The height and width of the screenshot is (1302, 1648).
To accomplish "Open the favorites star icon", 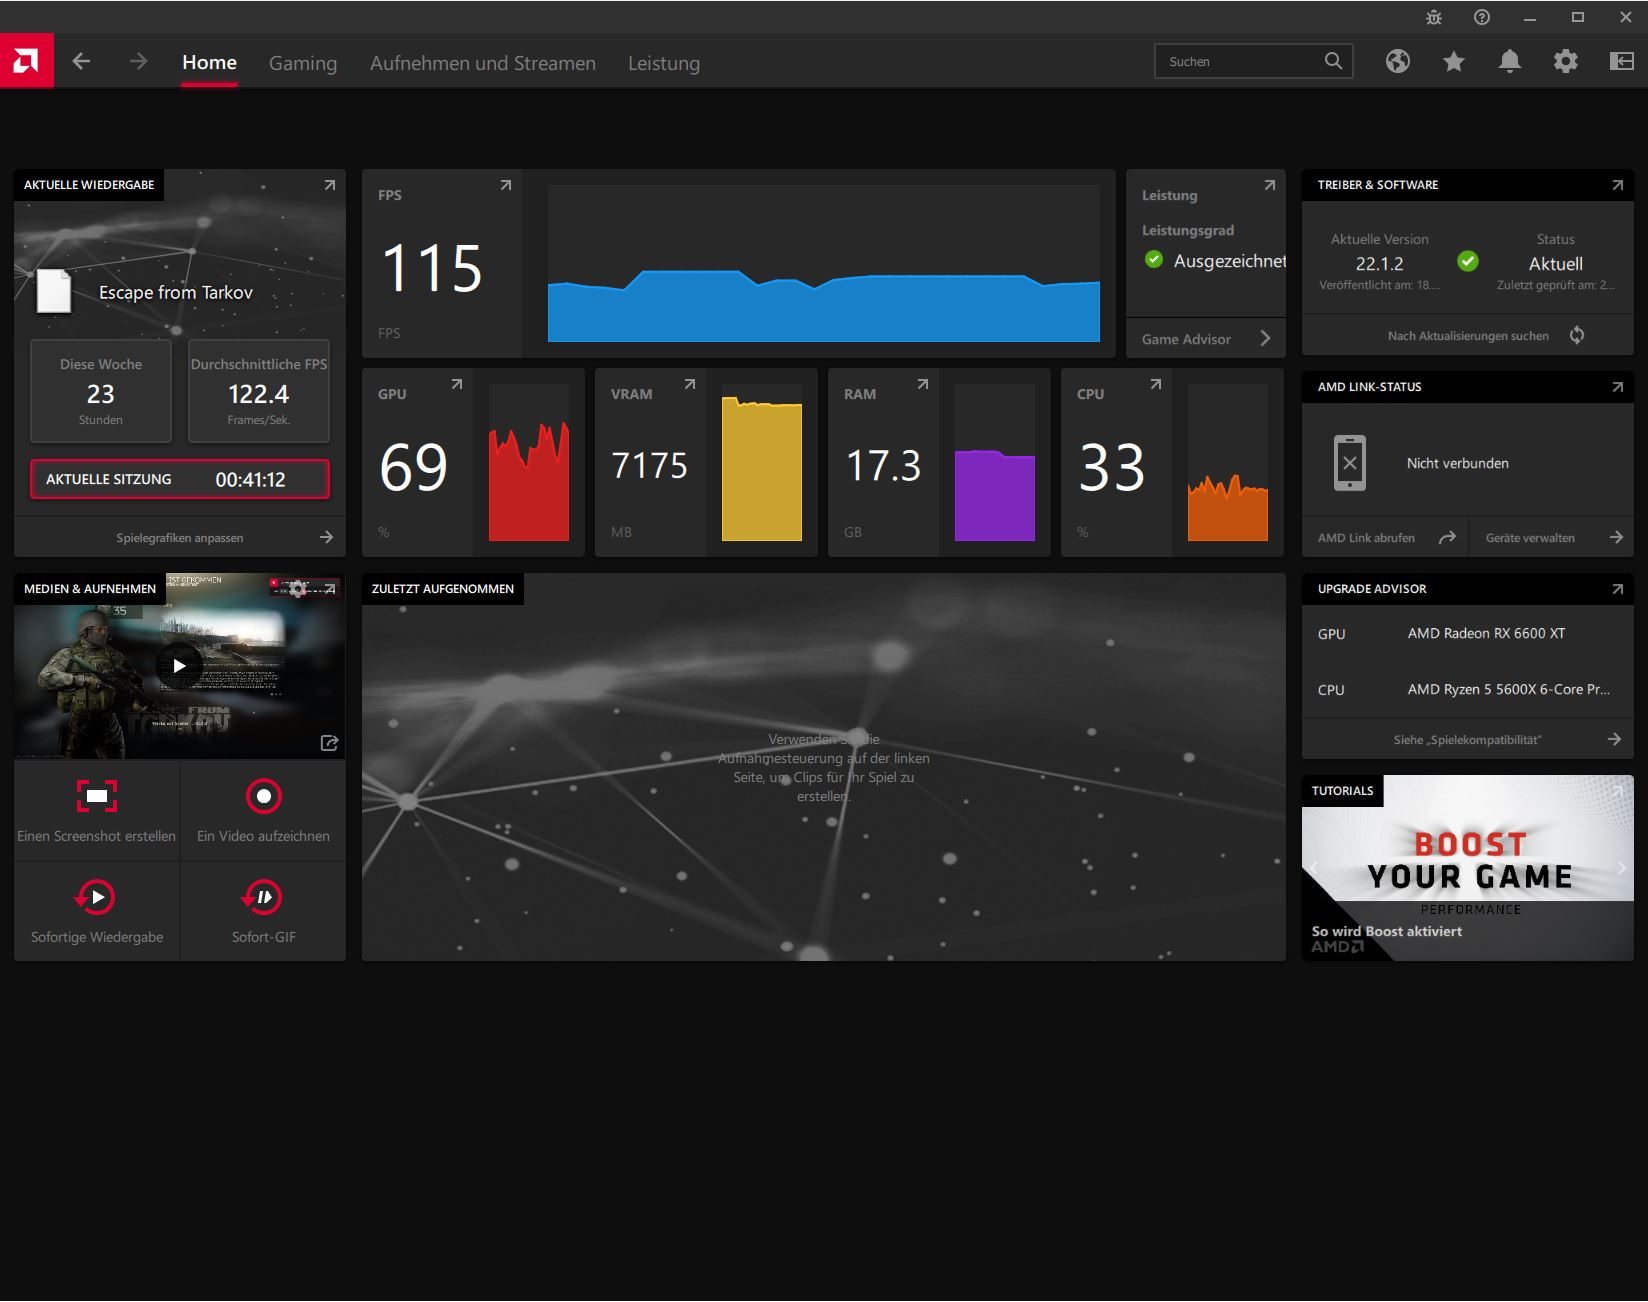I will pos(1454,62).
